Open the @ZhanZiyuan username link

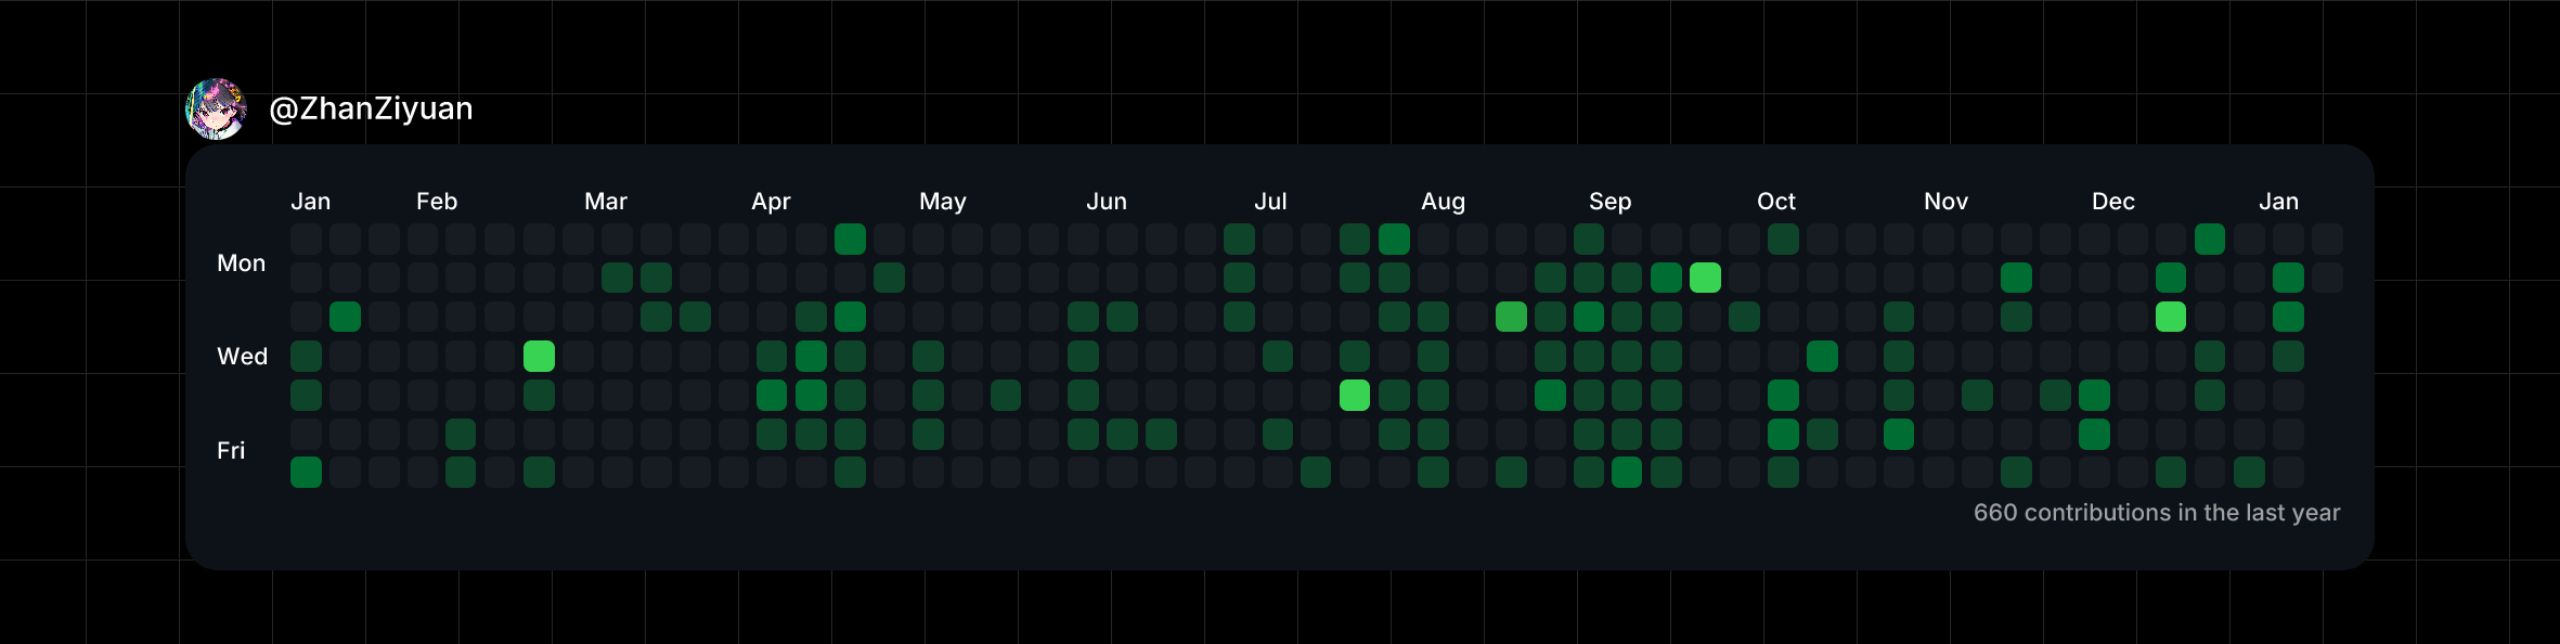(371, 108)
